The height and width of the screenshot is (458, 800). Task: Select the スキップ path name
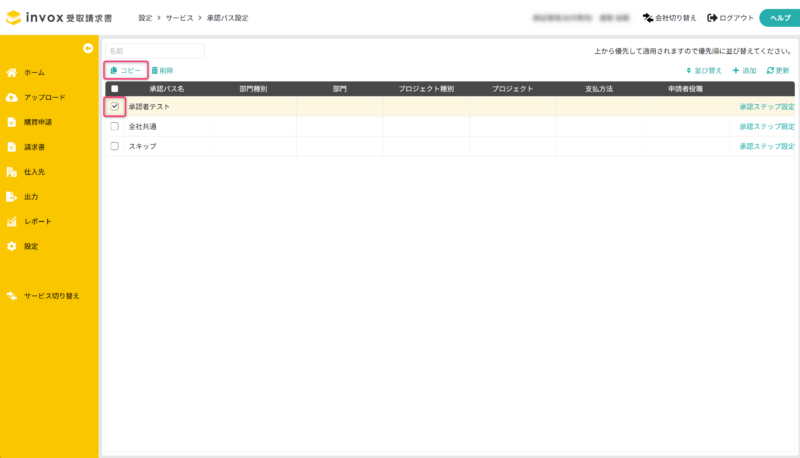[x=142, y=146]
